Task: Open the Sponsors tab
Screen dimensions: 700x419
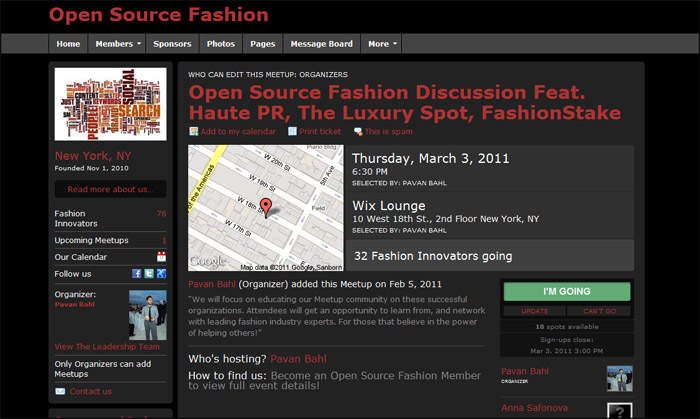Action: point(172,44)
